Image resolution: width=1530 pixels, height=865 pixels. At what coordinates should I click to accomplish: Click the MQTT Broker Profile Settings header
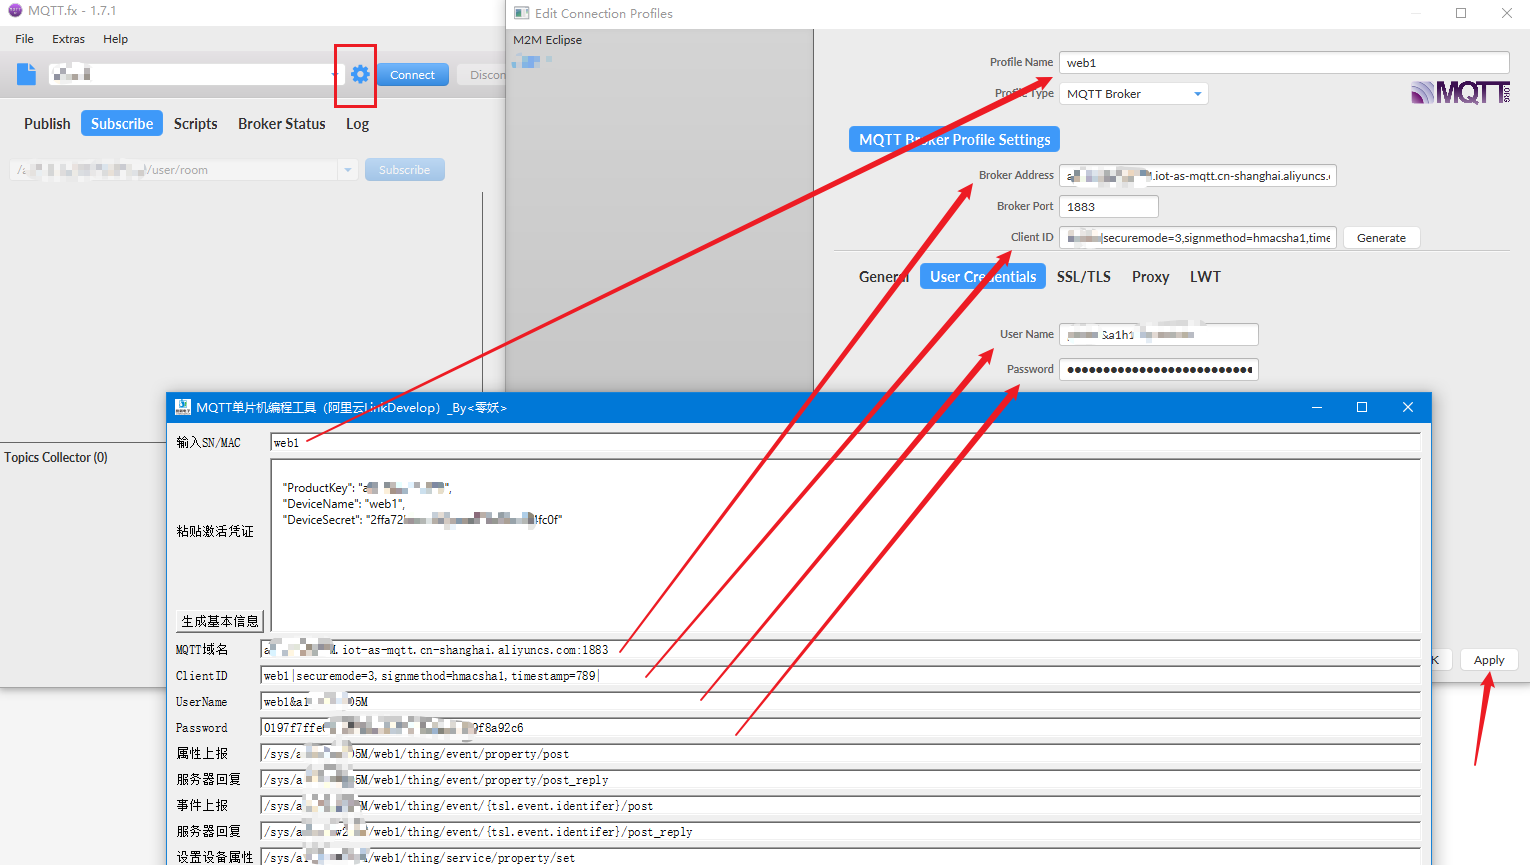click(x=954, y=140)
